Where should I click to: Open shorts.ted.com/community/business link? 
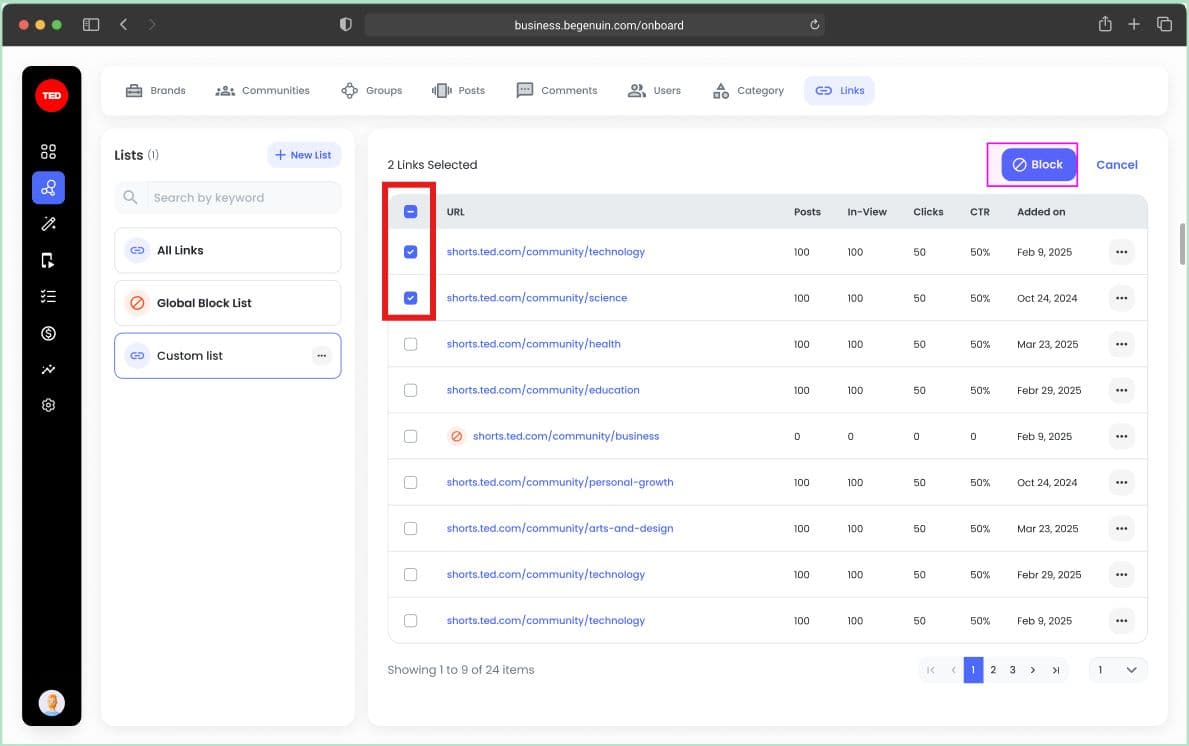[566, 437]
